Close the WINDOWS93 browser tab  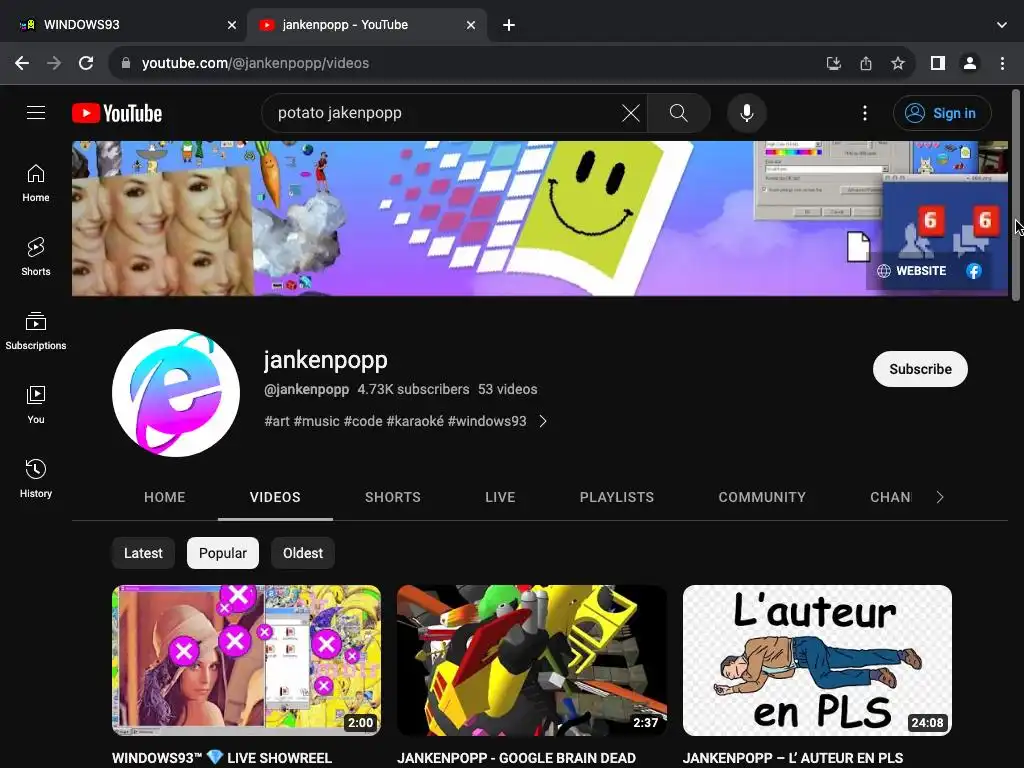click(x=232, y=25)
